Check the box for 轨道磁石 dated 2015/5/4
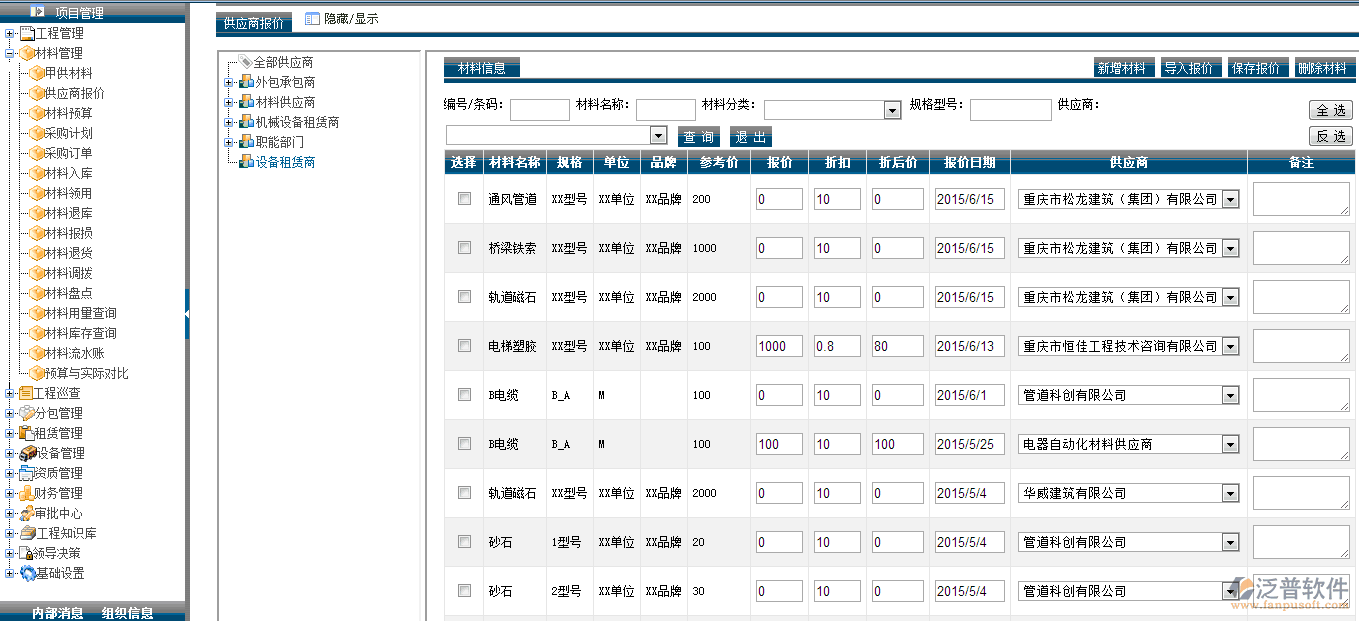This screenshot has height=621, width=1359. click(x=464, y=492)
